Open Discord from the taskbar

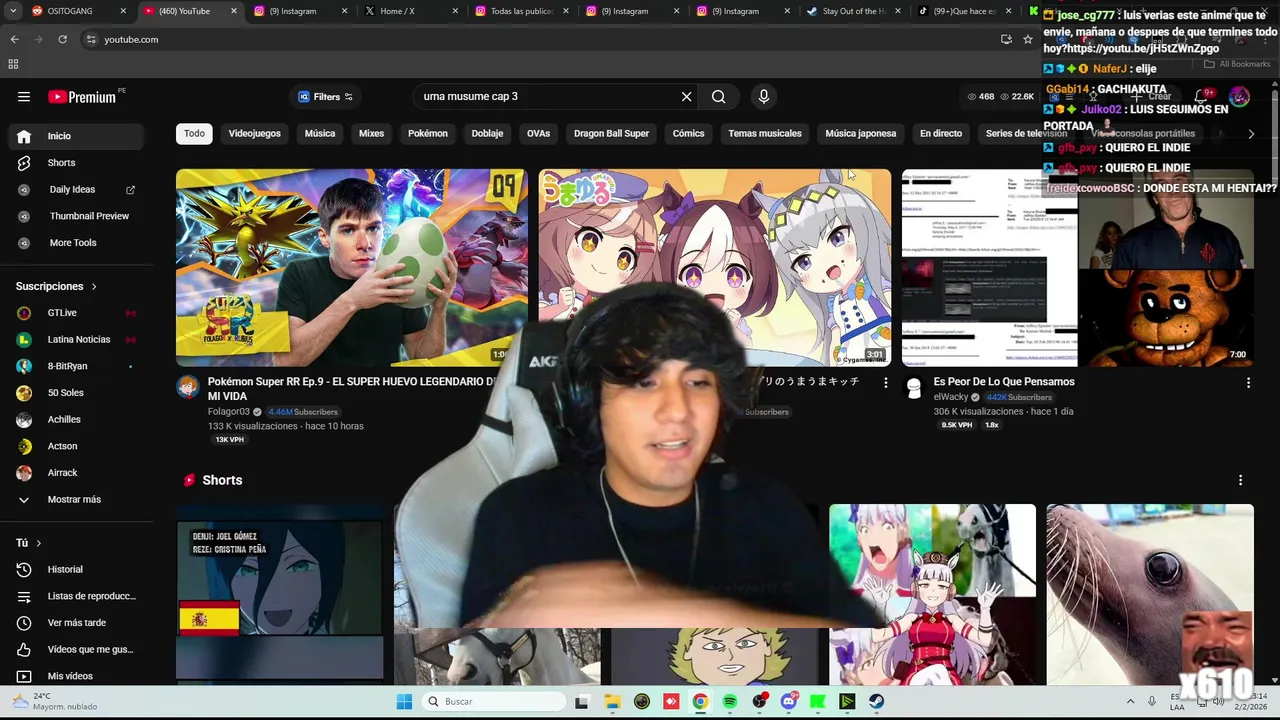pos(789,702)
